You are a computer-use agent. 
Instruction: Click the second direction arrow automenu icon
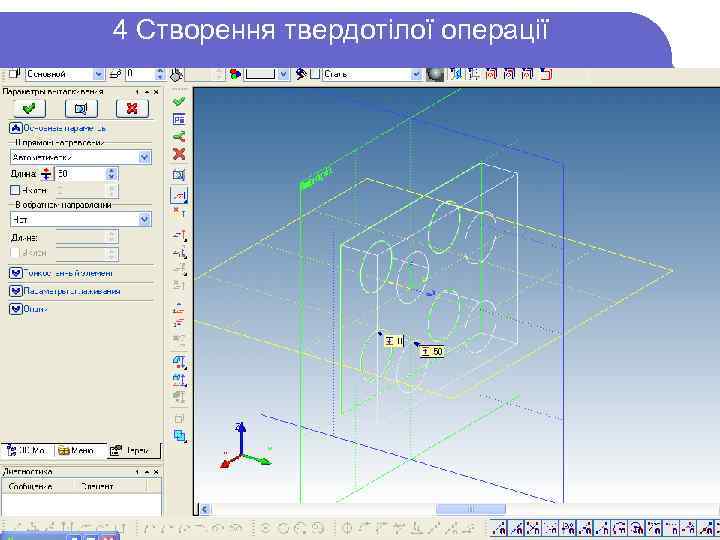pyautogui.click(x=180, y=253)
